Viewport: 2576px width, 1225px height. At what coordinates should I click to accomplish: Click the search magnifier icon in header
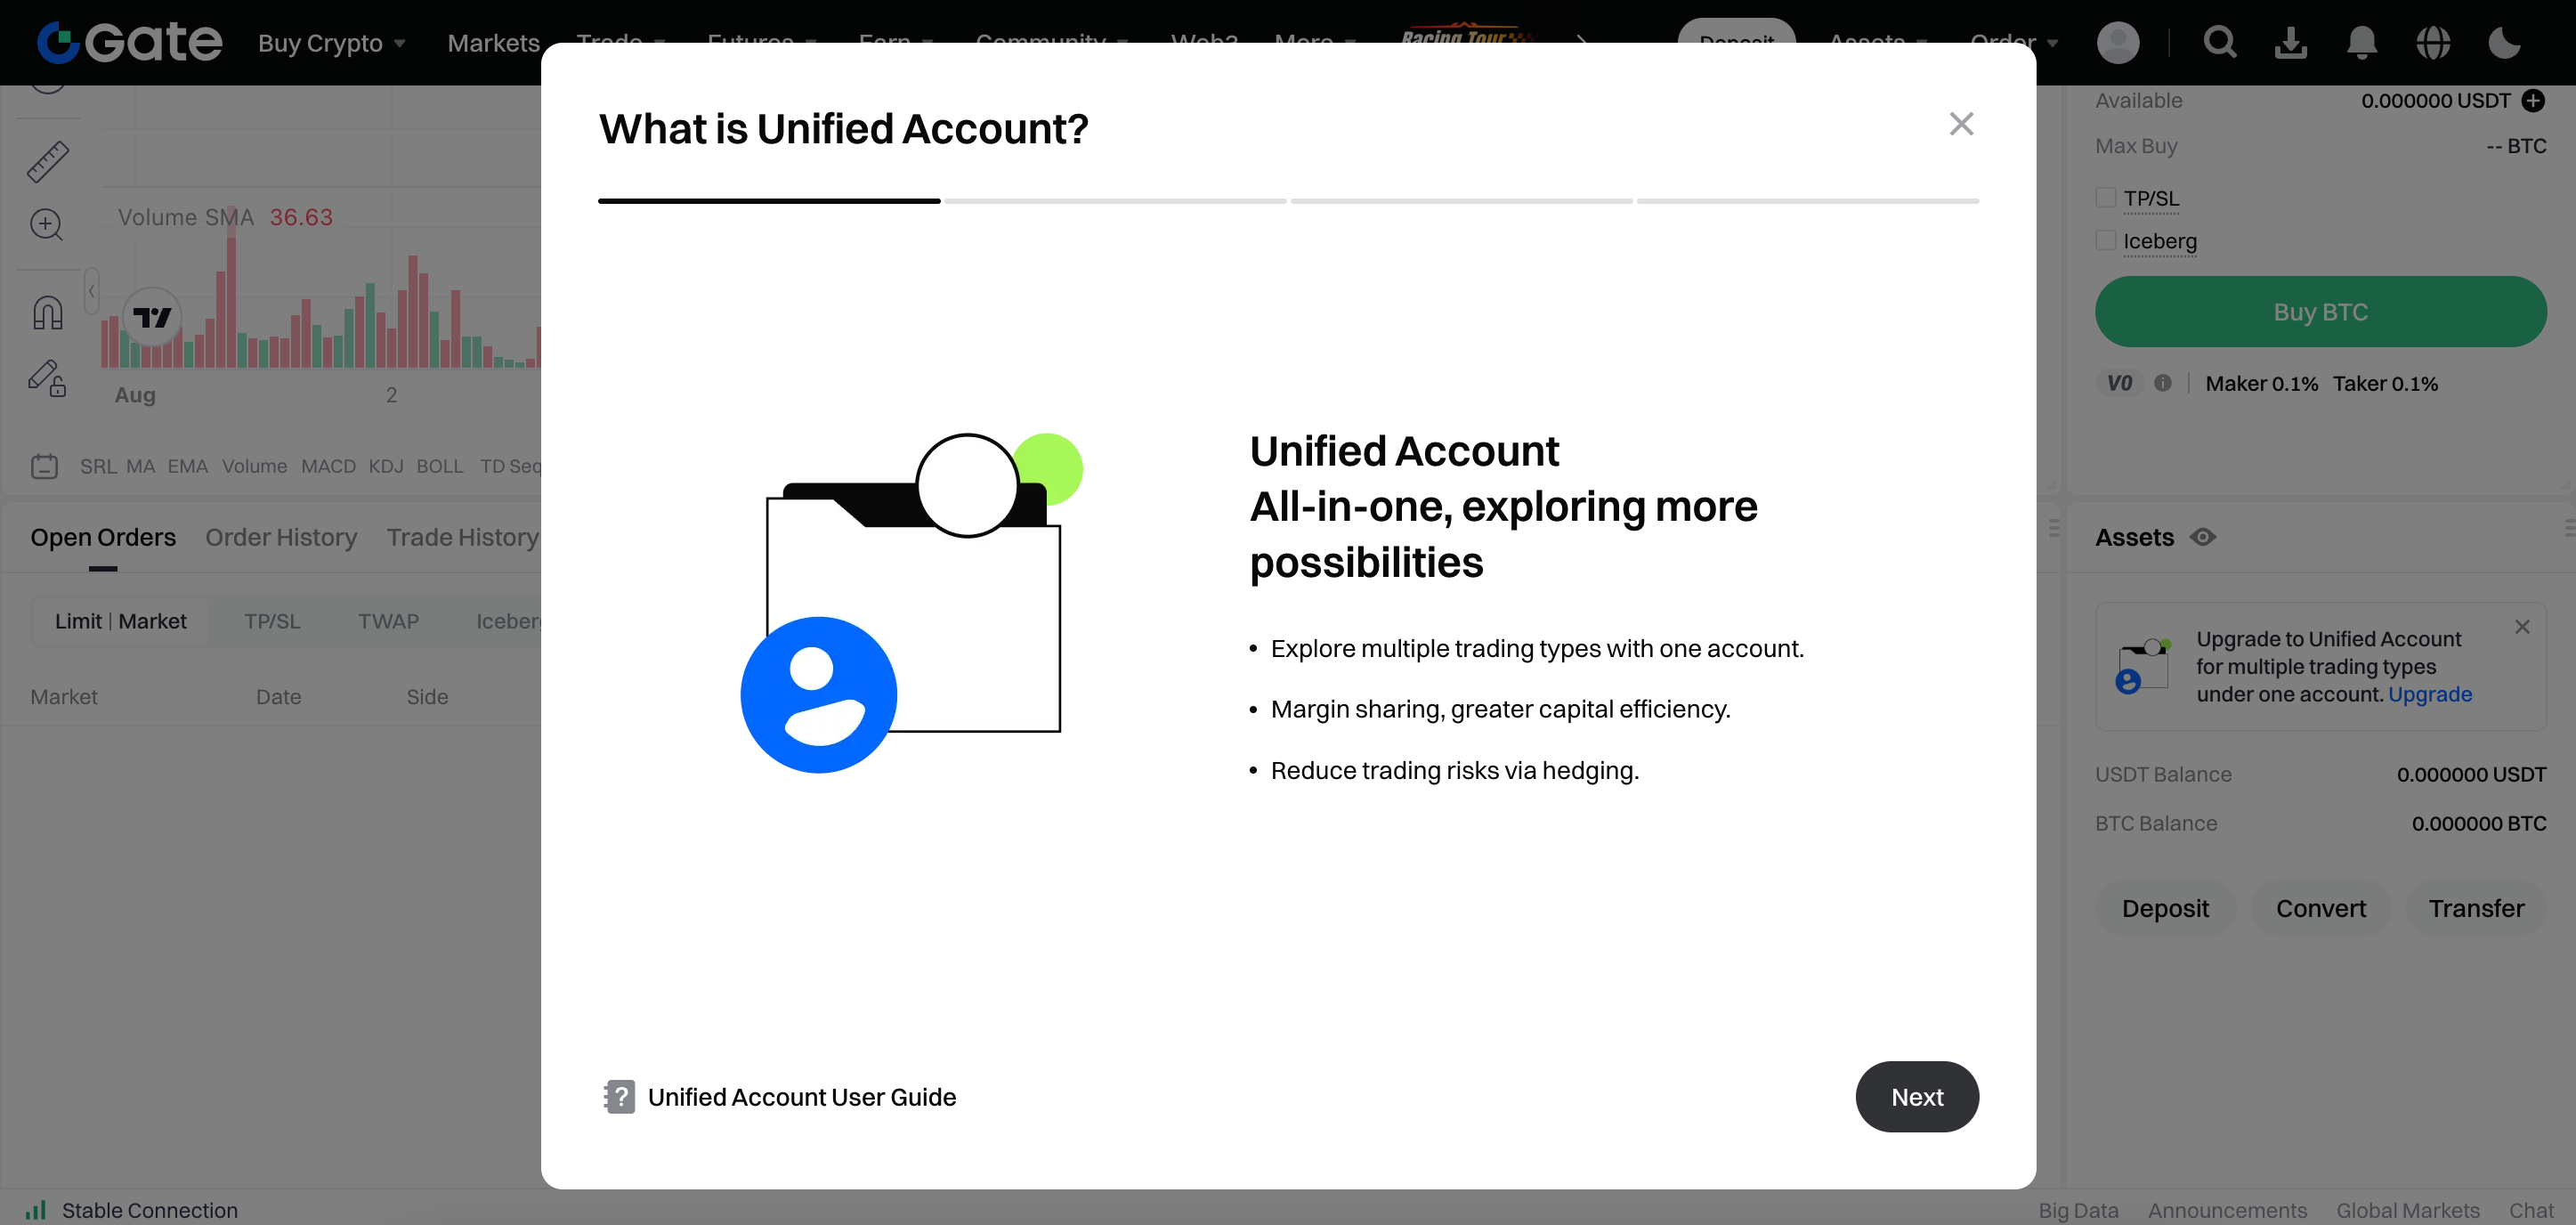pos(2219,42)
